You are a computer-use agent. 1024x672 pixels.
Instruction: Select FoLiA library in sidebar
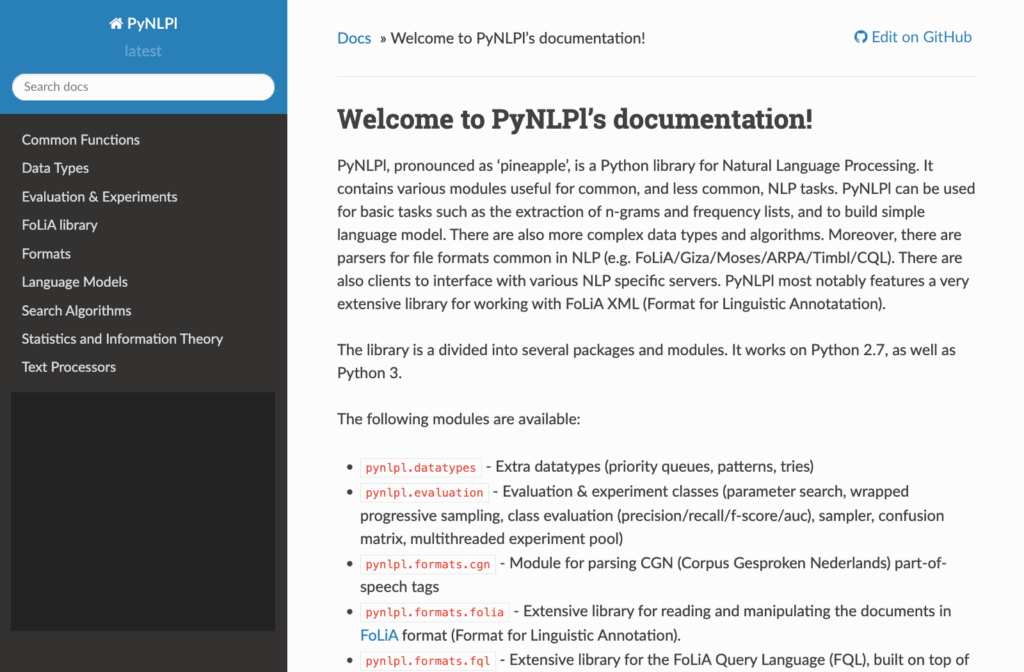pos(60,225)
